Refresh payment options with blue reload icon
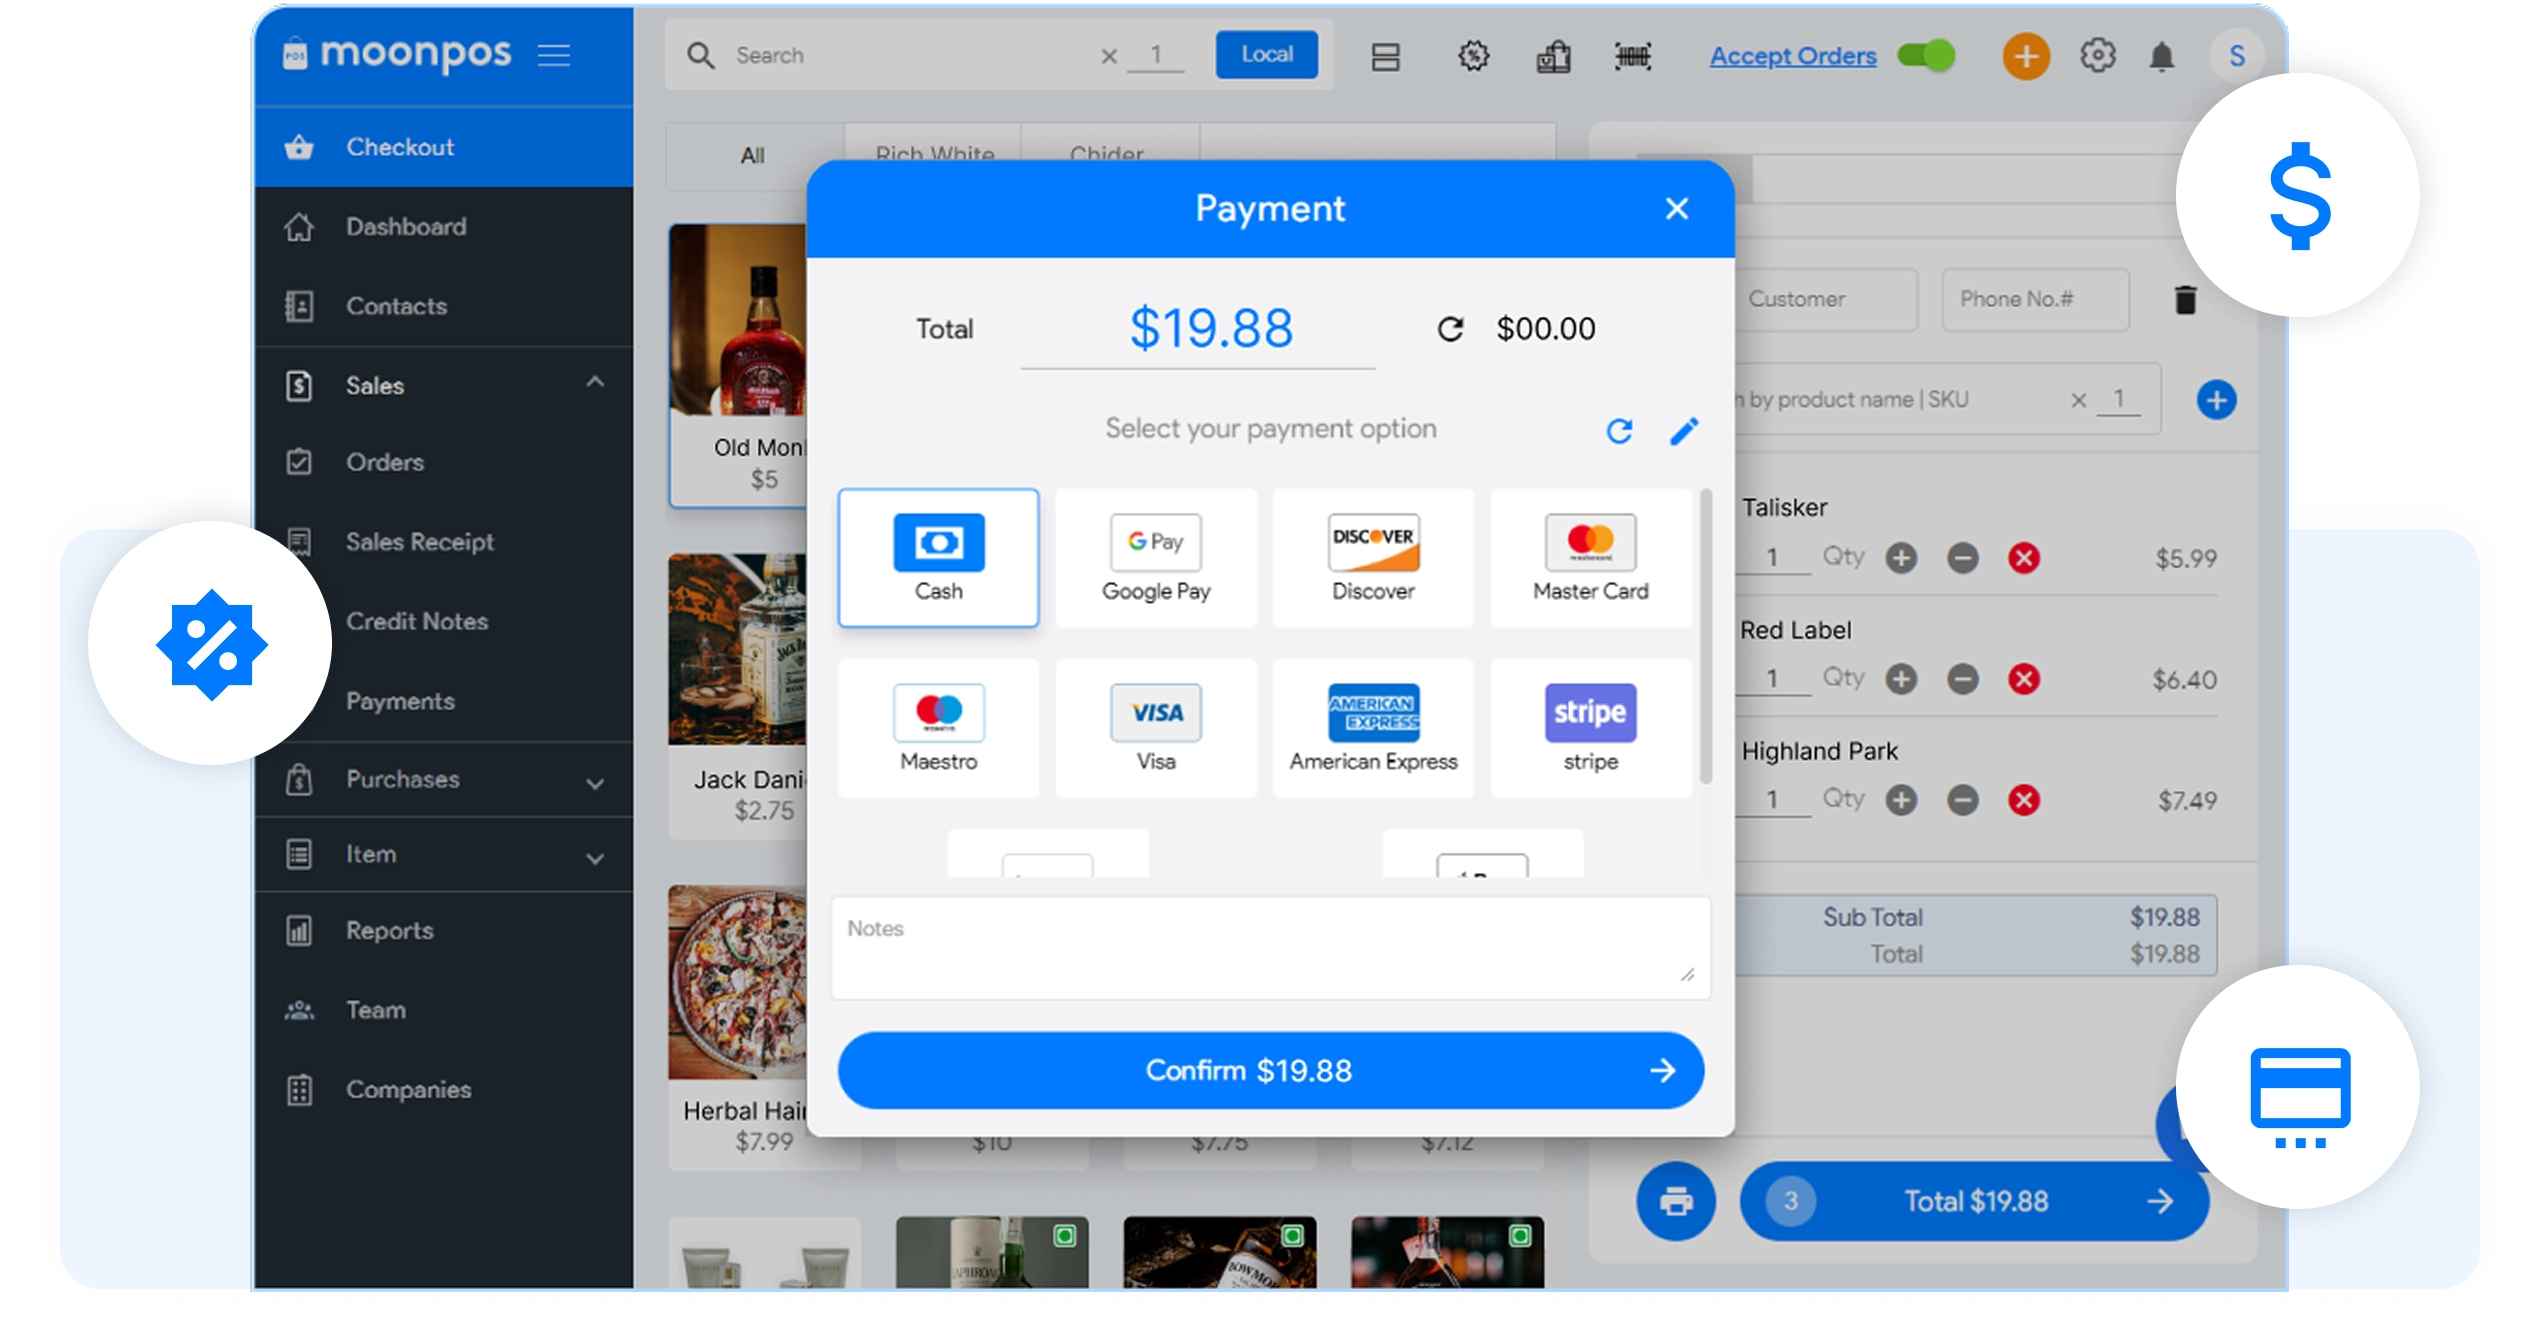Viewport: 2540px width, 1340px height. [x=1620, y=431]
